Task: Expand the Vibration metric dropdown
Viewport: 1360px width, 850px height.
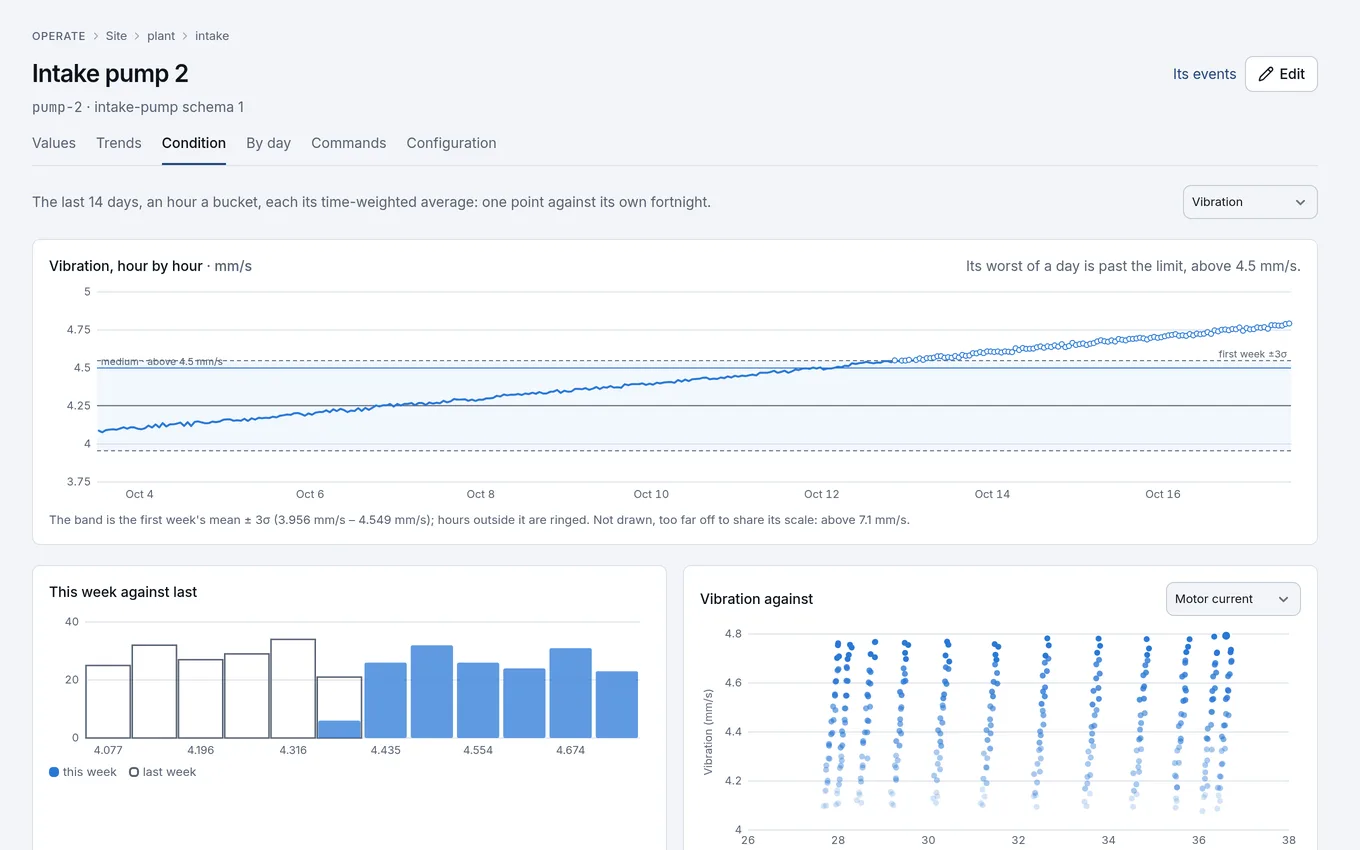Action: pos(1250,202)
